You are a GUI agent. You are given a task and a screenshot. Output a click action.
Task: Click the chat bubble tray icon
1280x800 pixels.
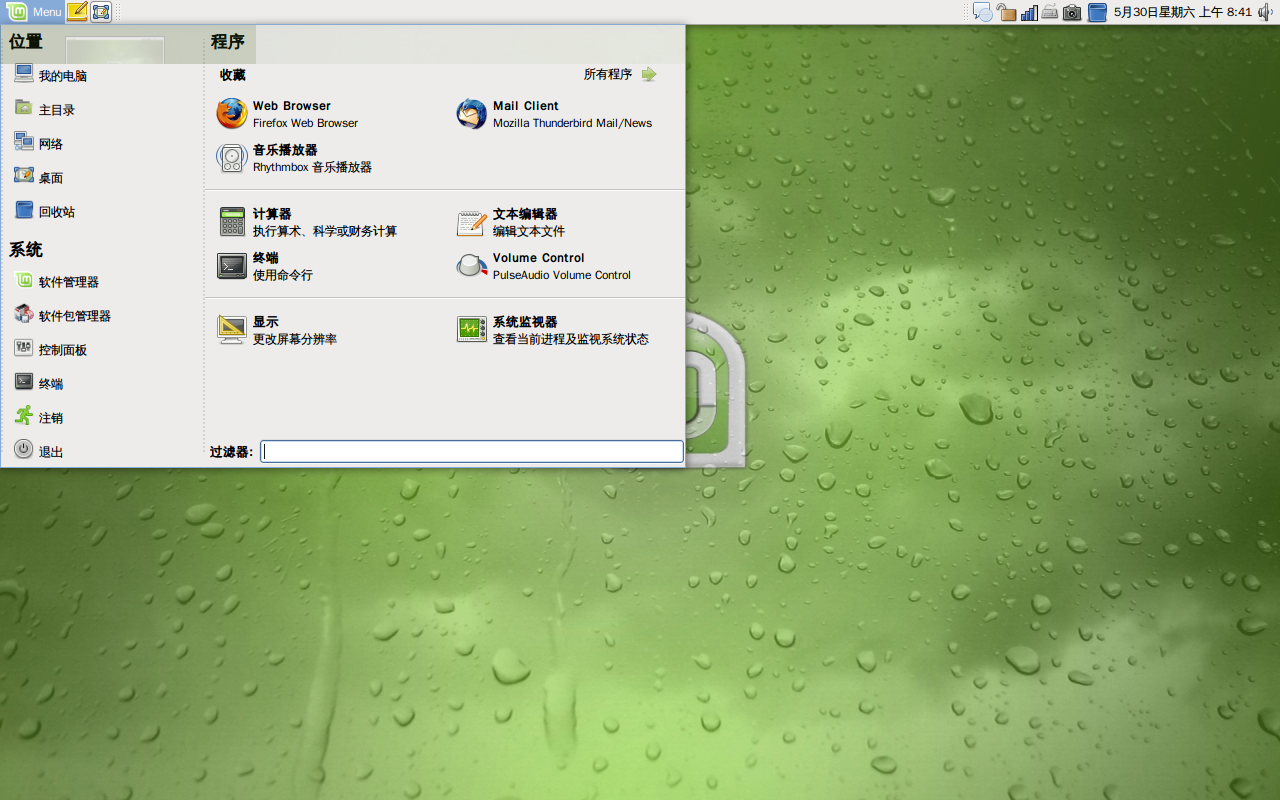983,12
